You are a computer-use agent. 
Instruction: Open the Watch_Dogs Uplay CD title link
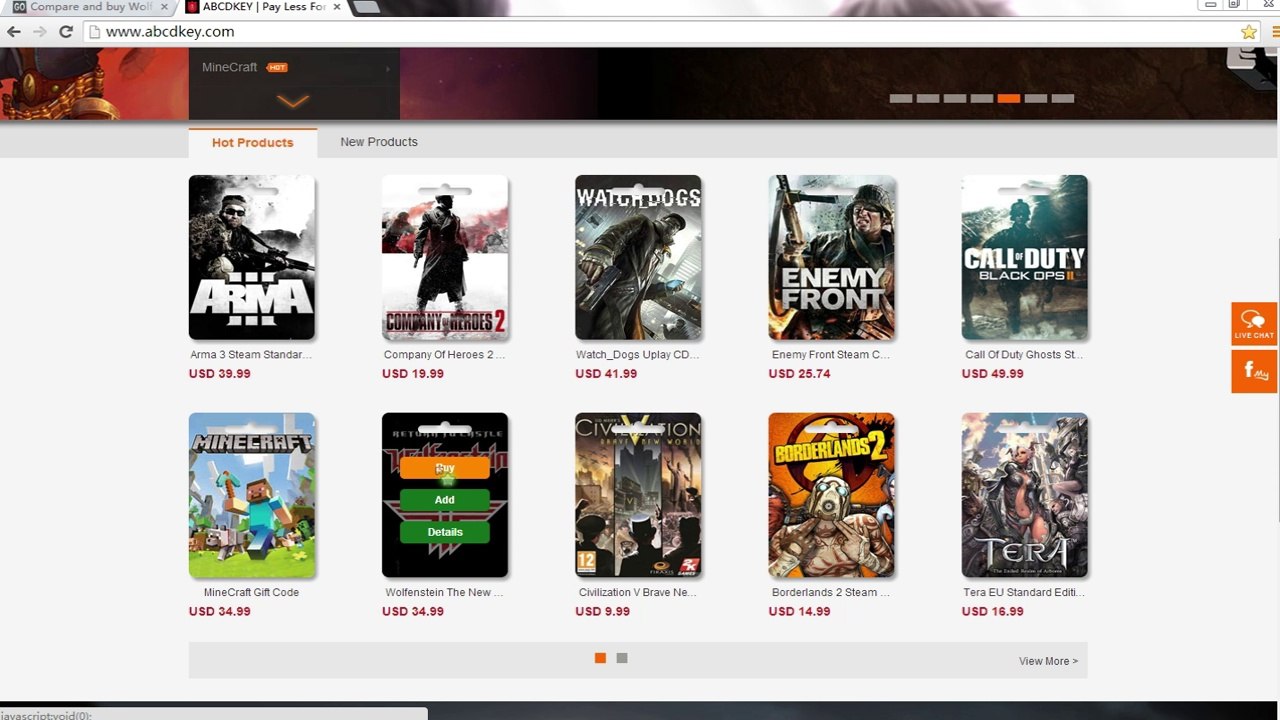point(637,355)
